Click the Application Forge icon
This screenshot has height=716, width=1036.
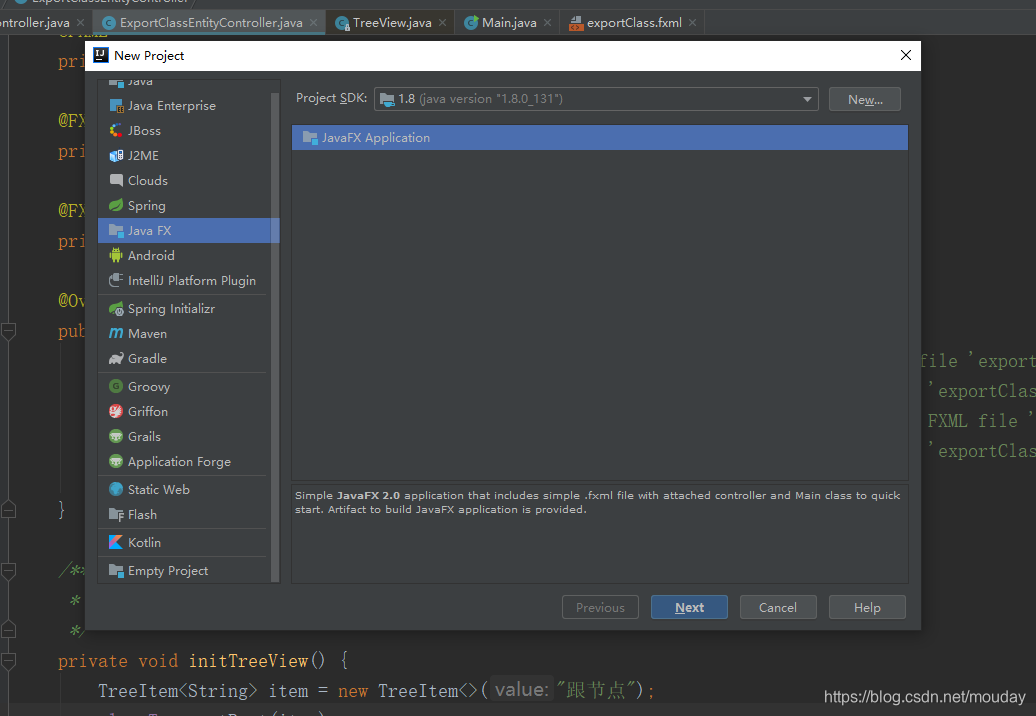click(x=116, y=462)
